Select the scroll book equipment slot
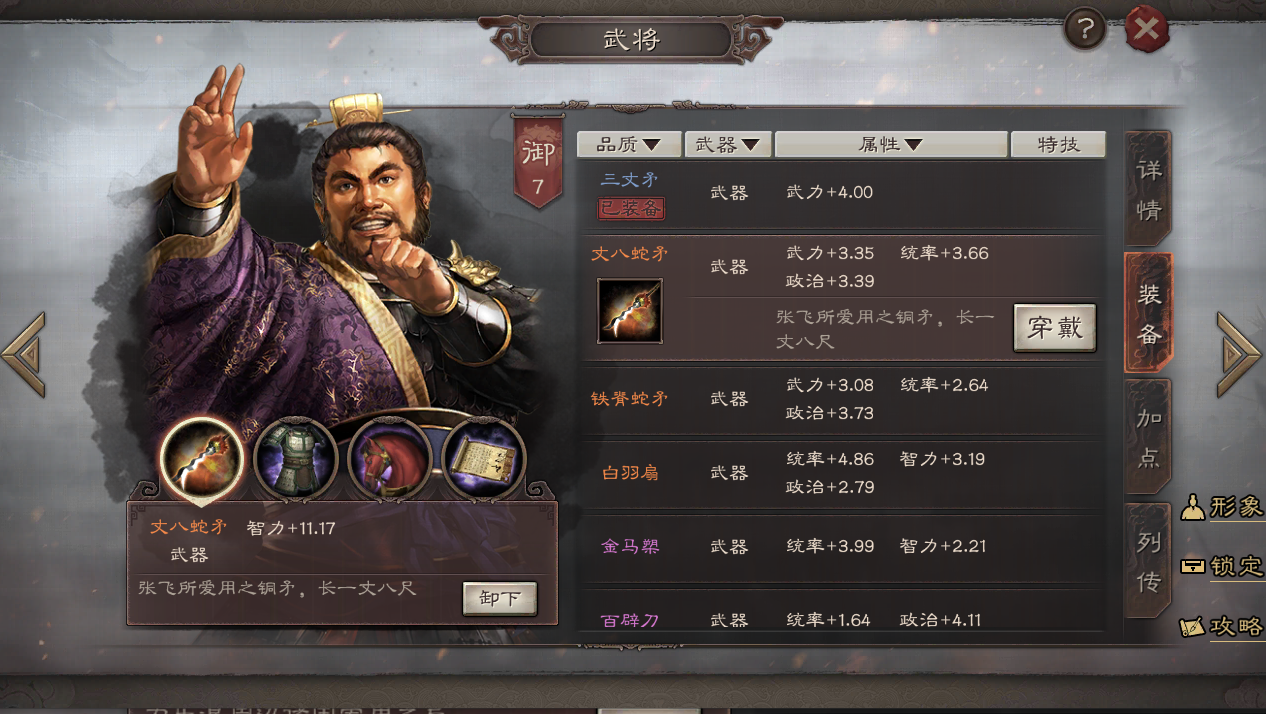This screenshot has height=714, width=1266. [x=483, y=459]
